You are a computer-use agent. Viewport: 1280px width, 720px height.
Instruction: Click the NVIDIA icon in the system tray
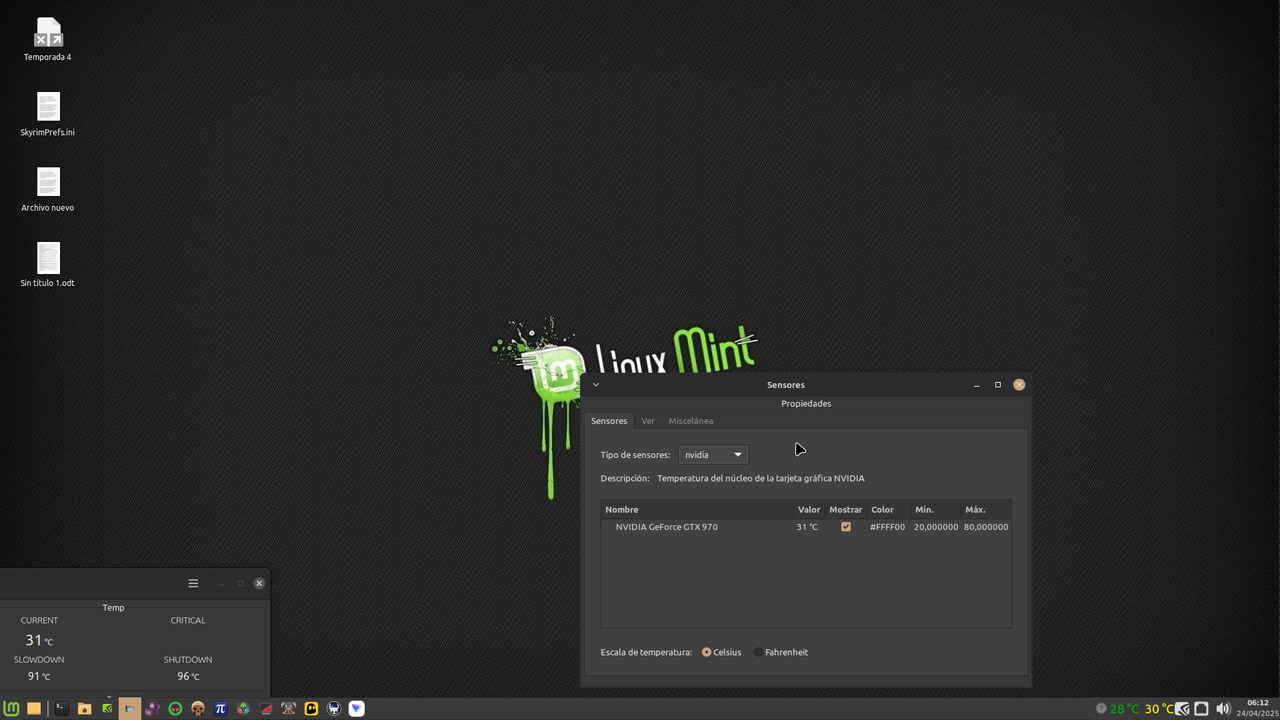(x=1182, y=708)
